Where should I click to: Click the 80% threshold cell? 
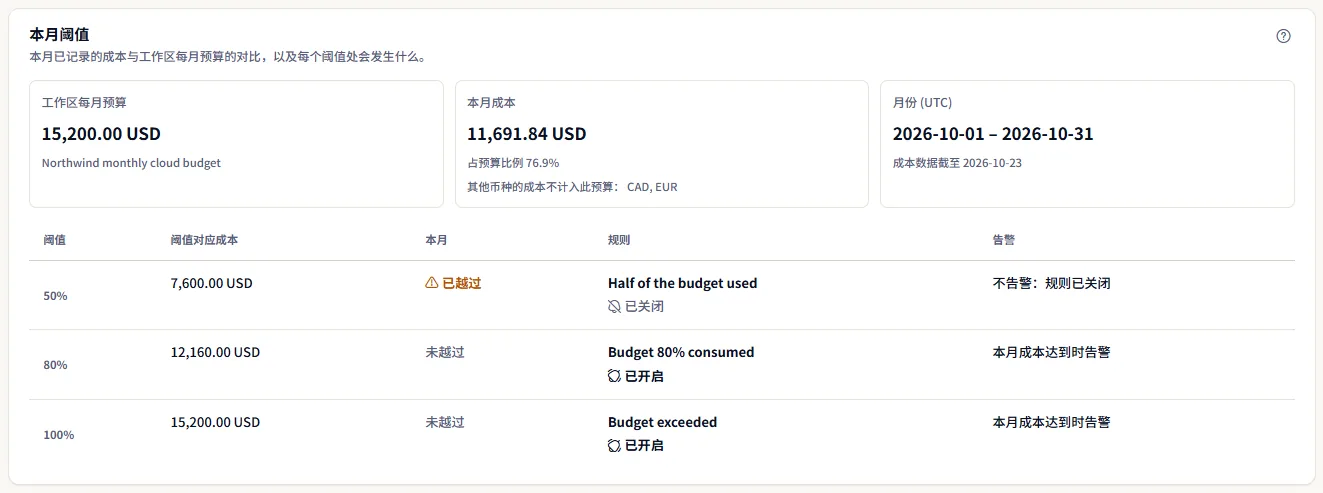coord(55,365)
